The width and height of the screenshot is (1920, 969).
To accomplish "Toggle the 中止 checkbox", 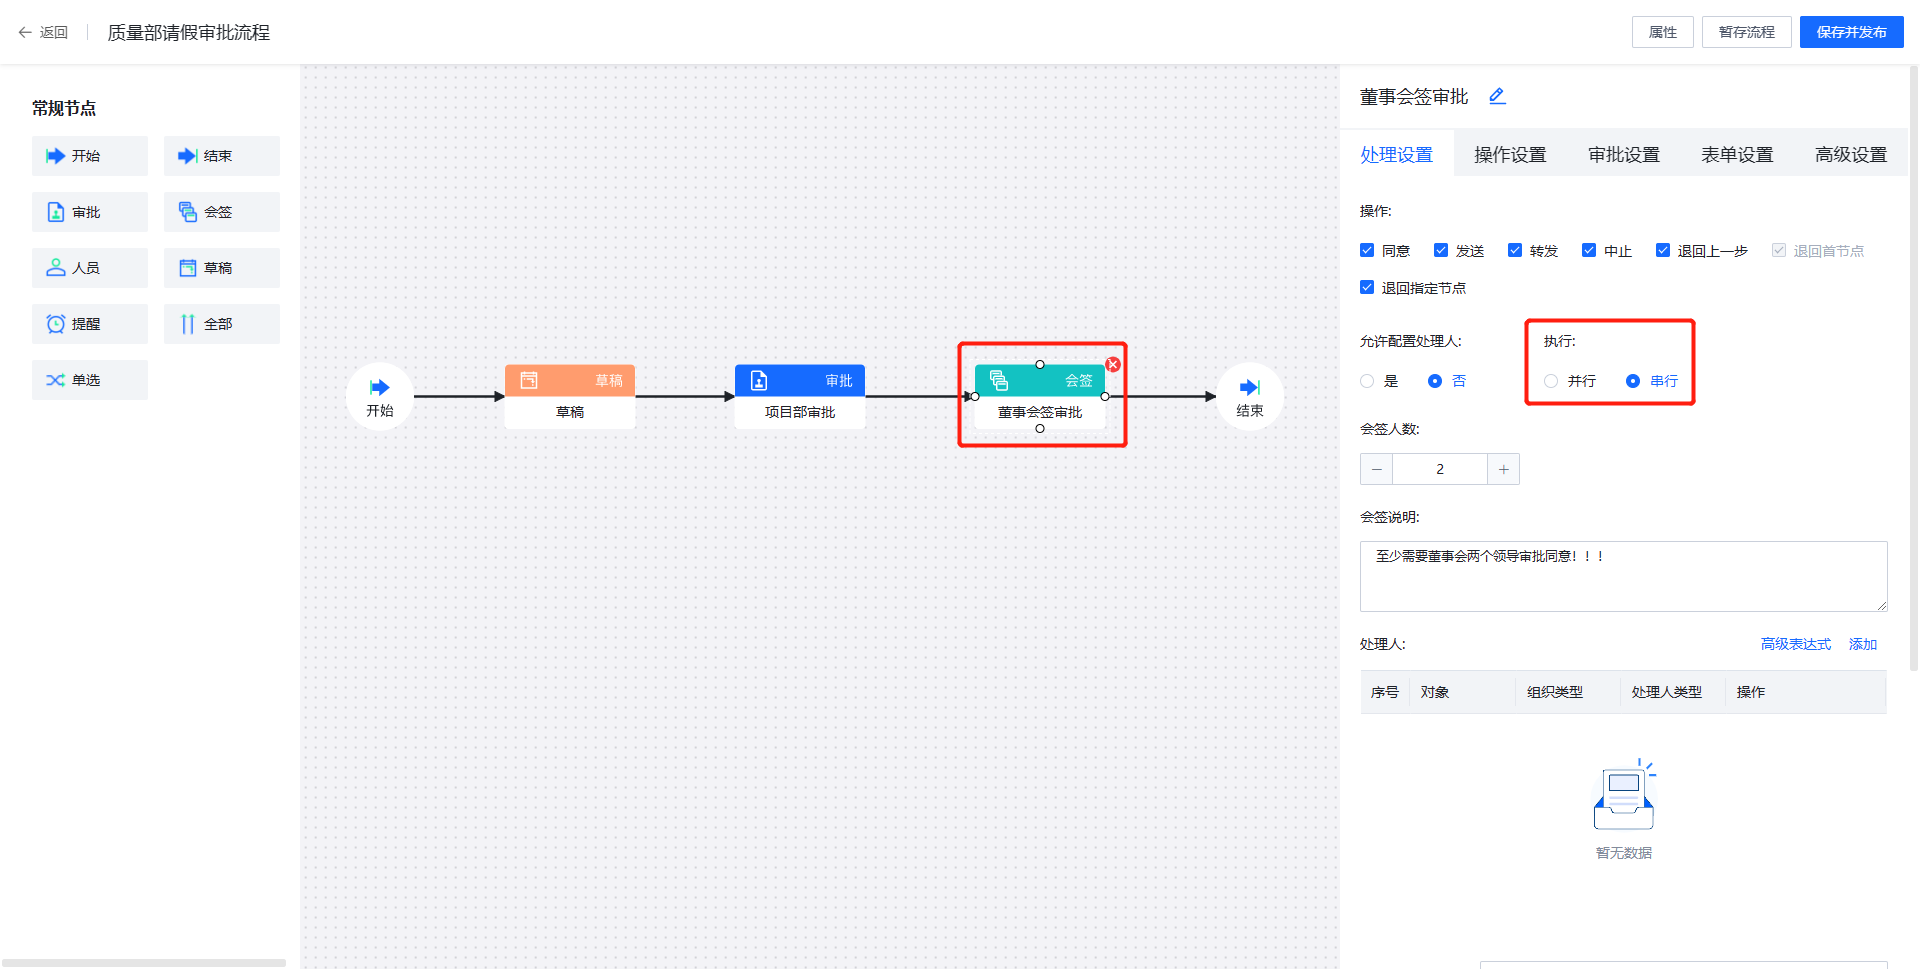I will (x=1589, y=250).
